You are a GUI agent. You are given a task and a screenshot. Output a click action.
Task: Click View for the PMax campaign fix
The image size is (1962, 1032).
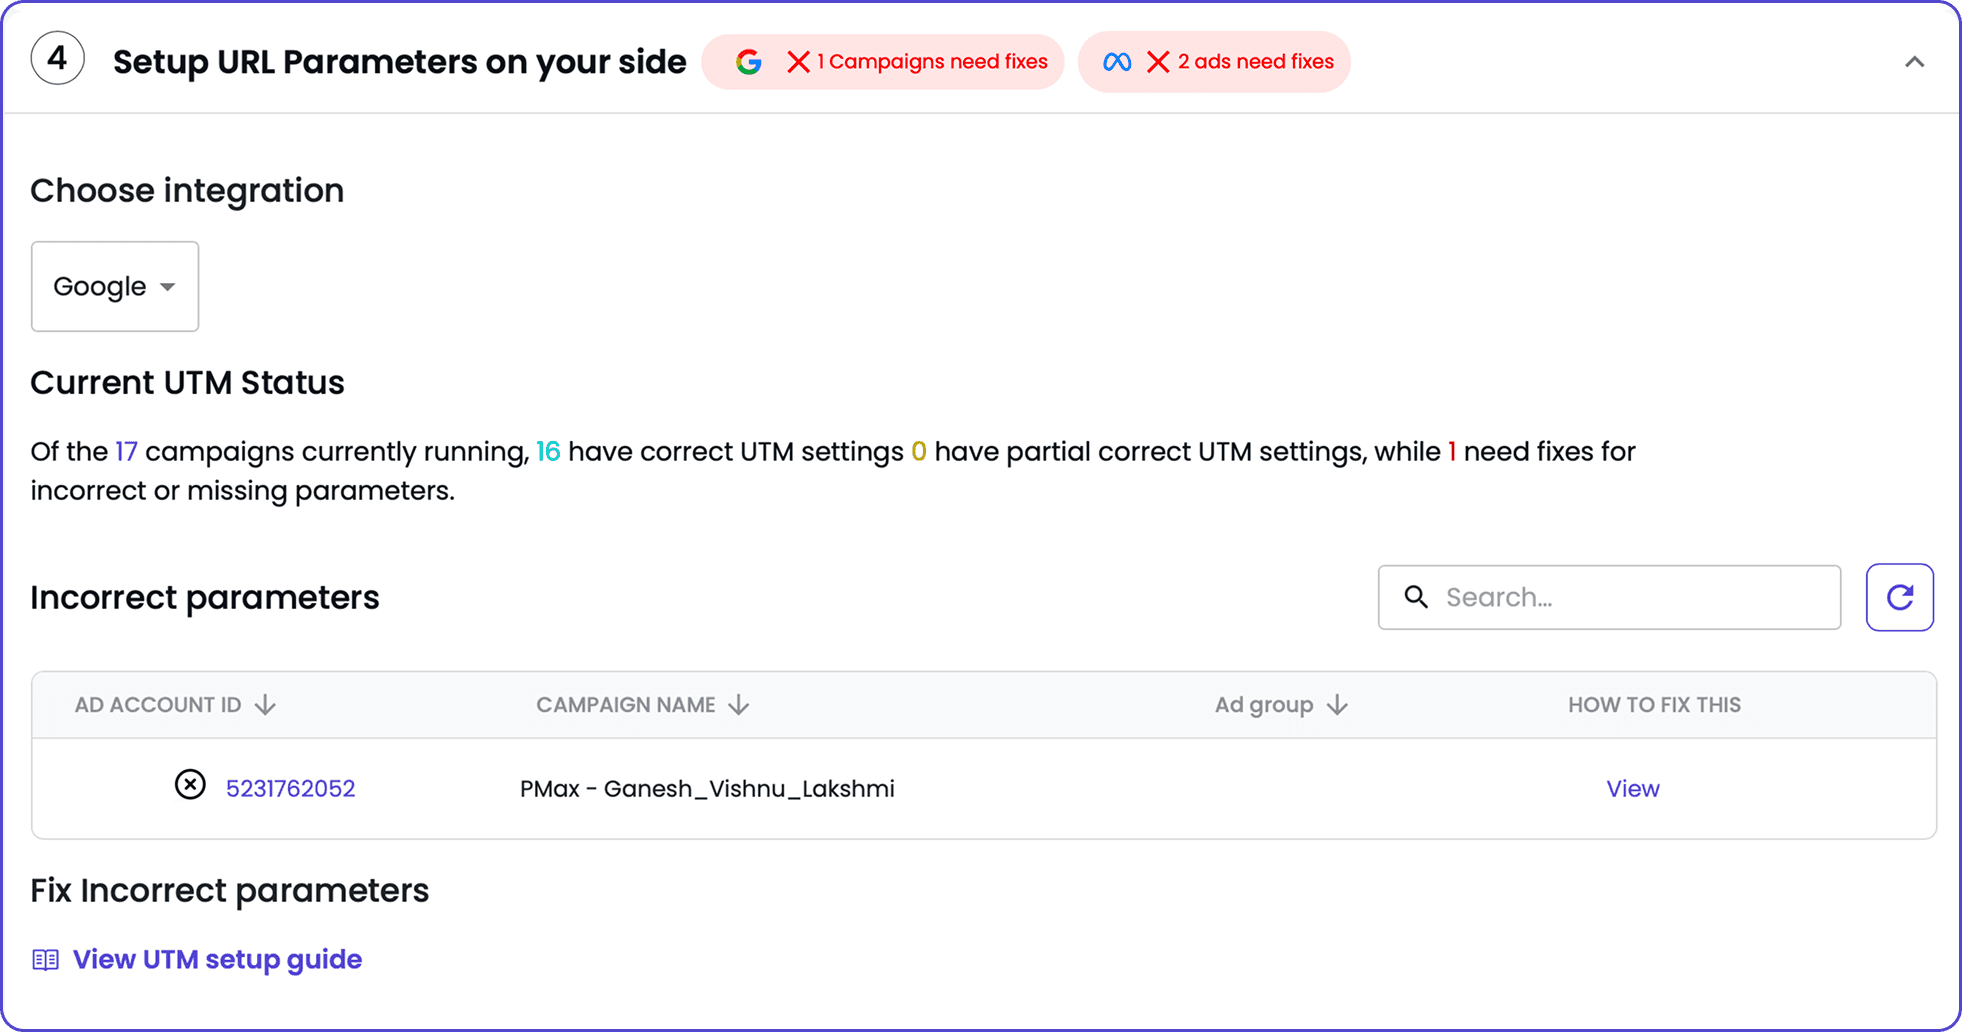tap(1632, 788)
